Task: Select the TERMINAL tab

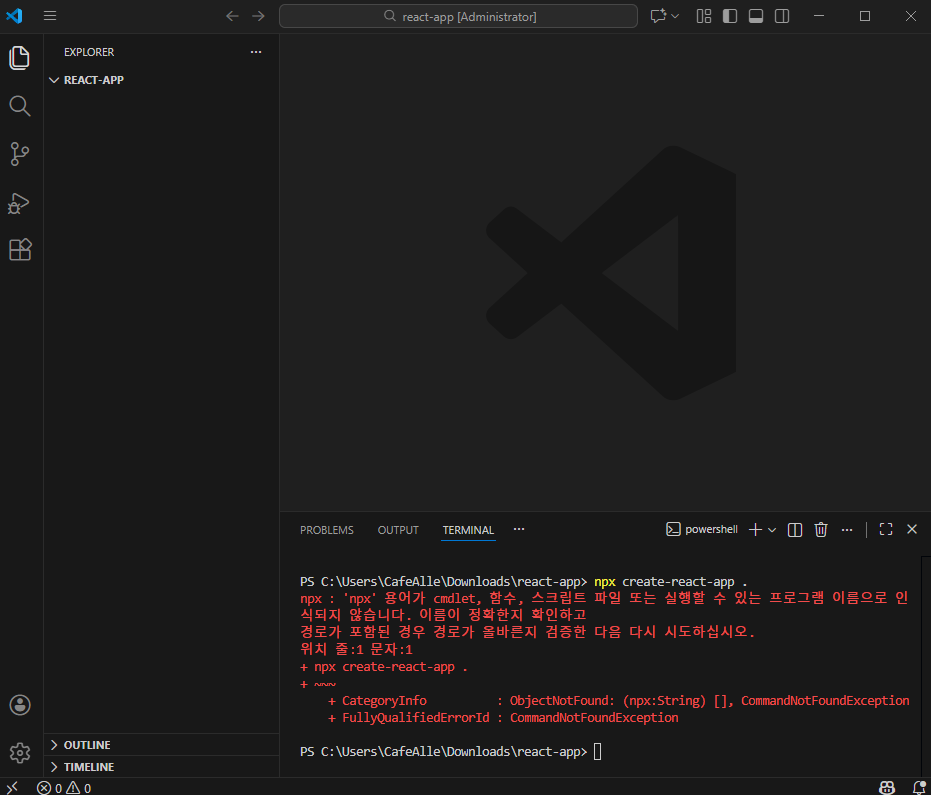Action: point(468,530)
